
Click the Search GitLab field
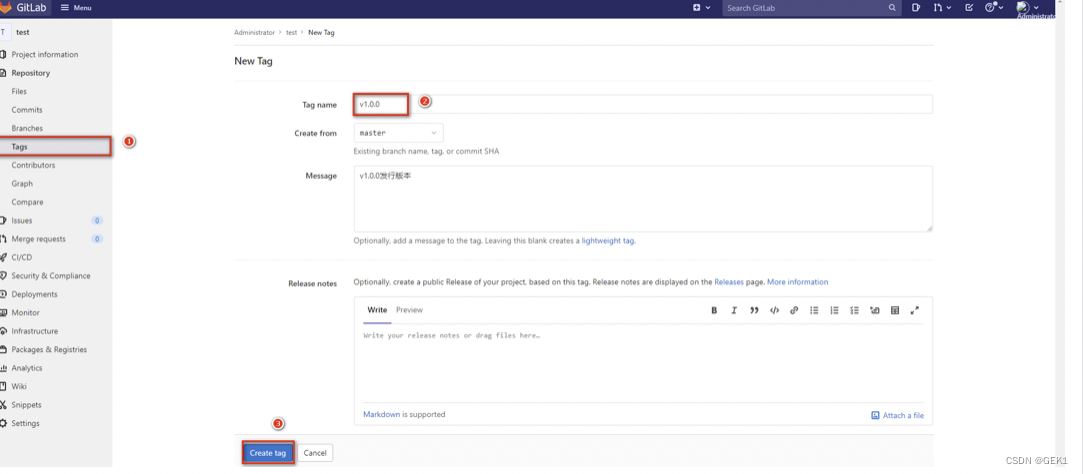point(811,8)
